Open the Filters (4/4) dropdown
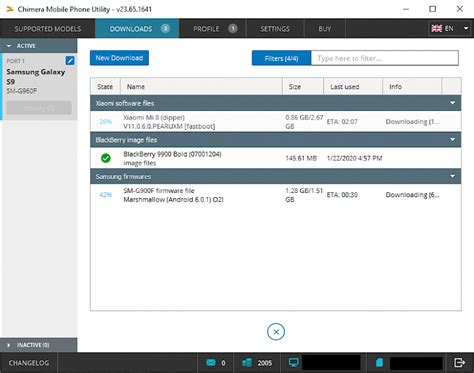 coord(281,58)
